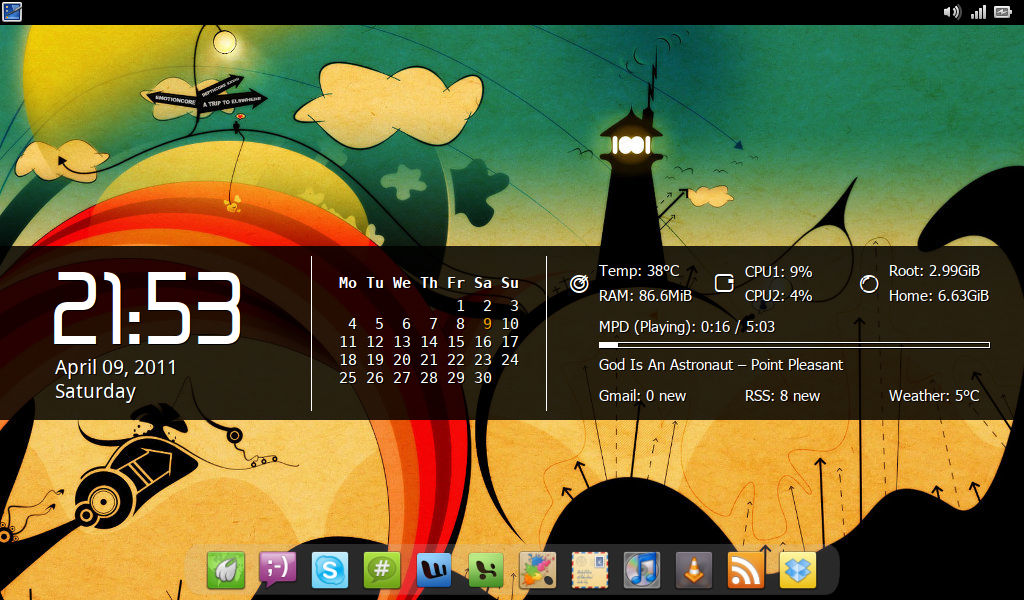Screen dimensions: 1024x600
Task: Seek within the MPD song progress bar
Action: pos(794,345)
